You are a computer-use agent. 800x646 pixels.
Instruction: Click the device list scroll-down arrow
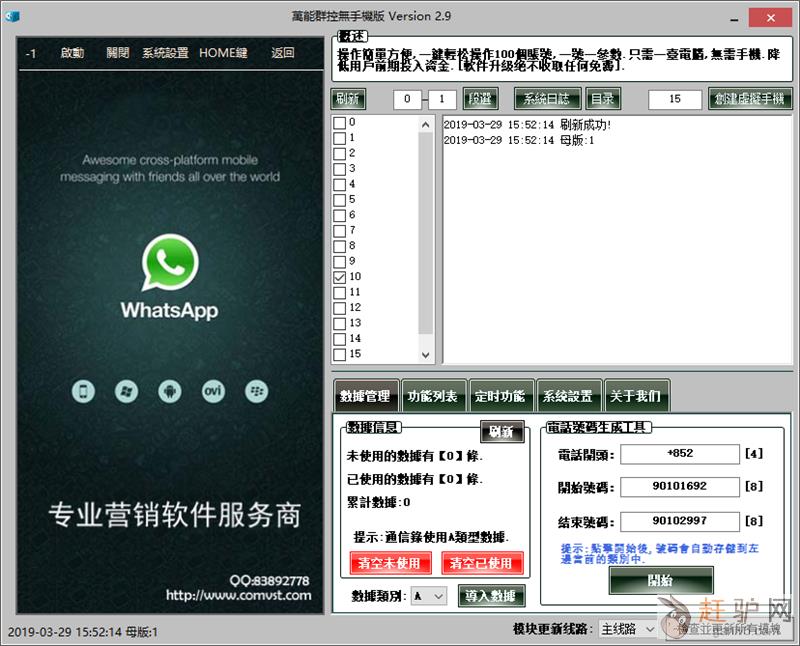pyautogui.click(x=426, y=355)
